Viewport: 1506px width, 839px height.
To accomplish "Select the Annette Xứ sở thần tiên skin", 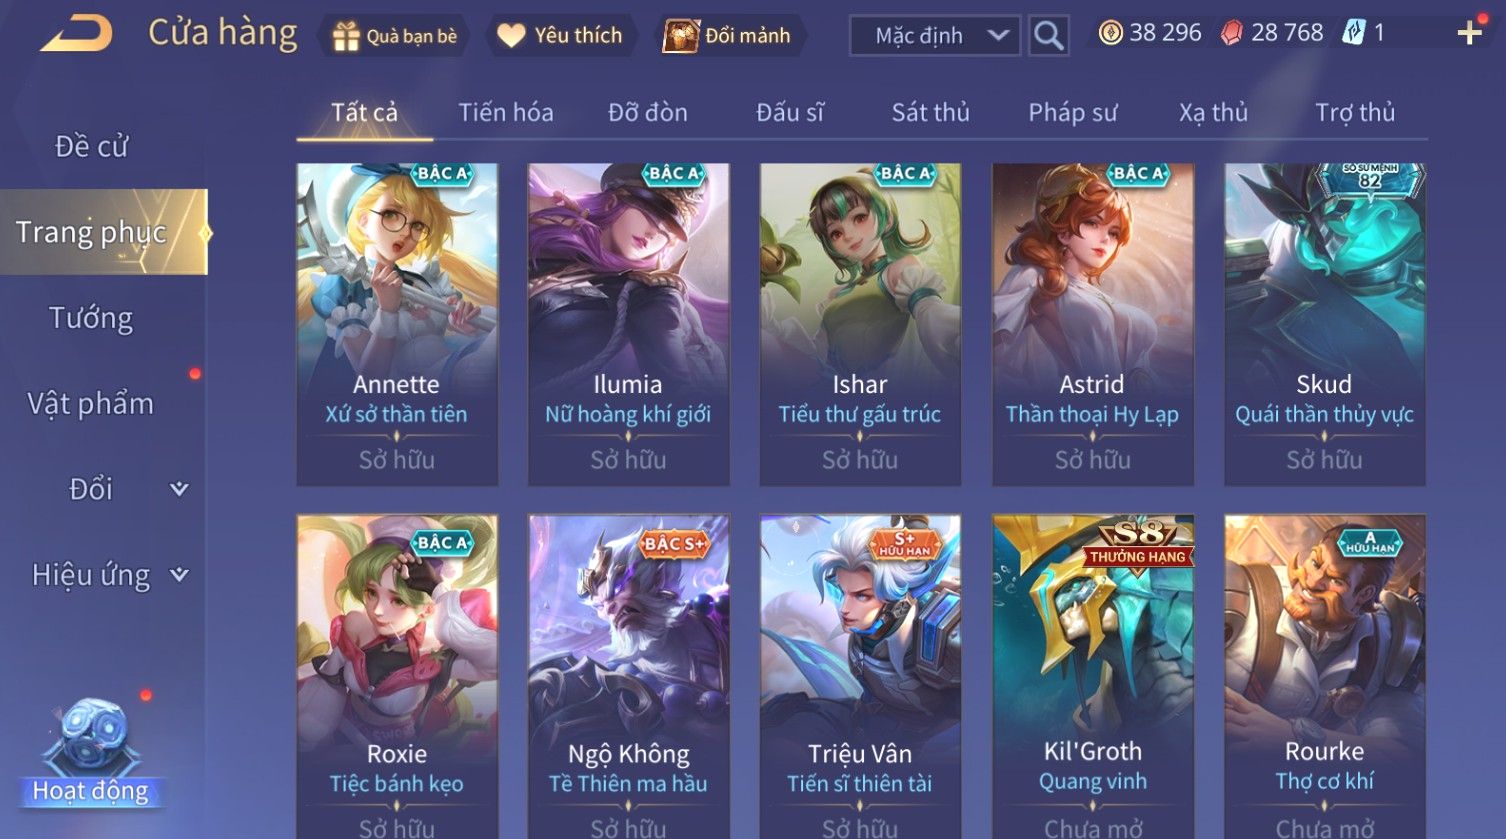I will [x=397, y=324].
